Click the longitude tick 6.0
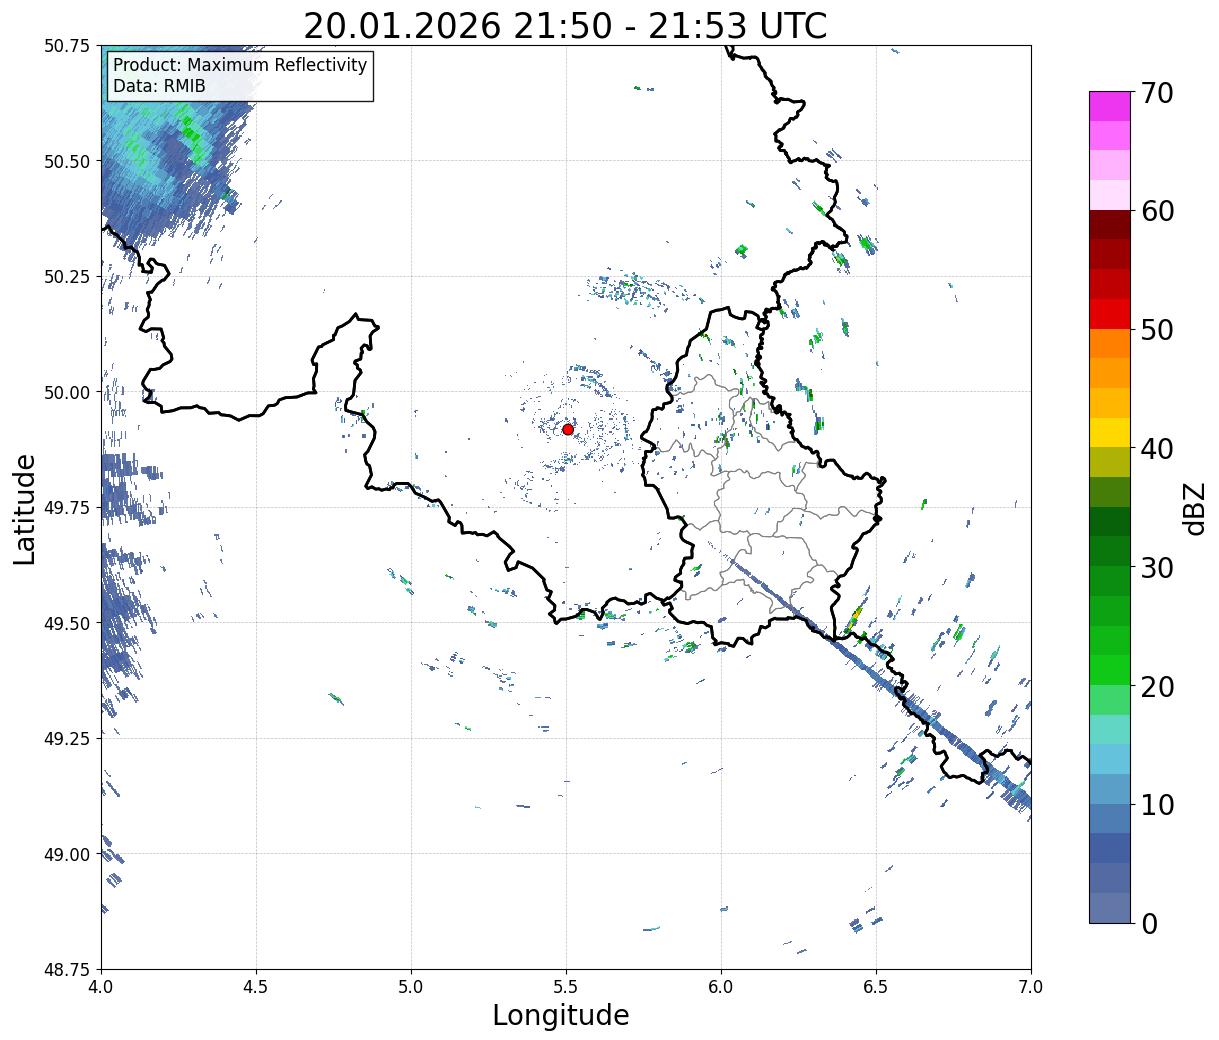The height and width of the screenshot is (1040, 1219). pyautogui.click(x=721, y=987)
